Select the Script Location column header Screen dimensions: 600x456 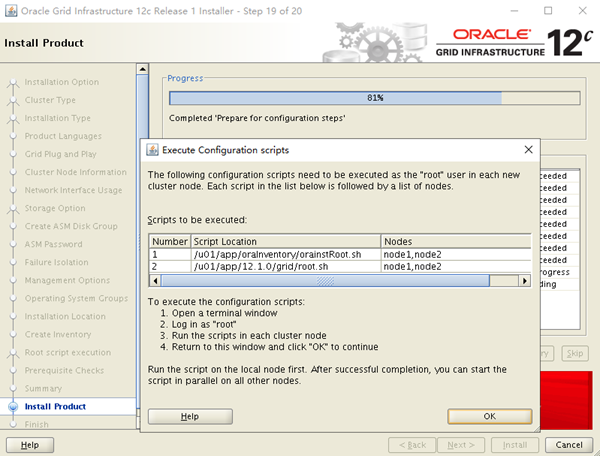pos(285,241)
